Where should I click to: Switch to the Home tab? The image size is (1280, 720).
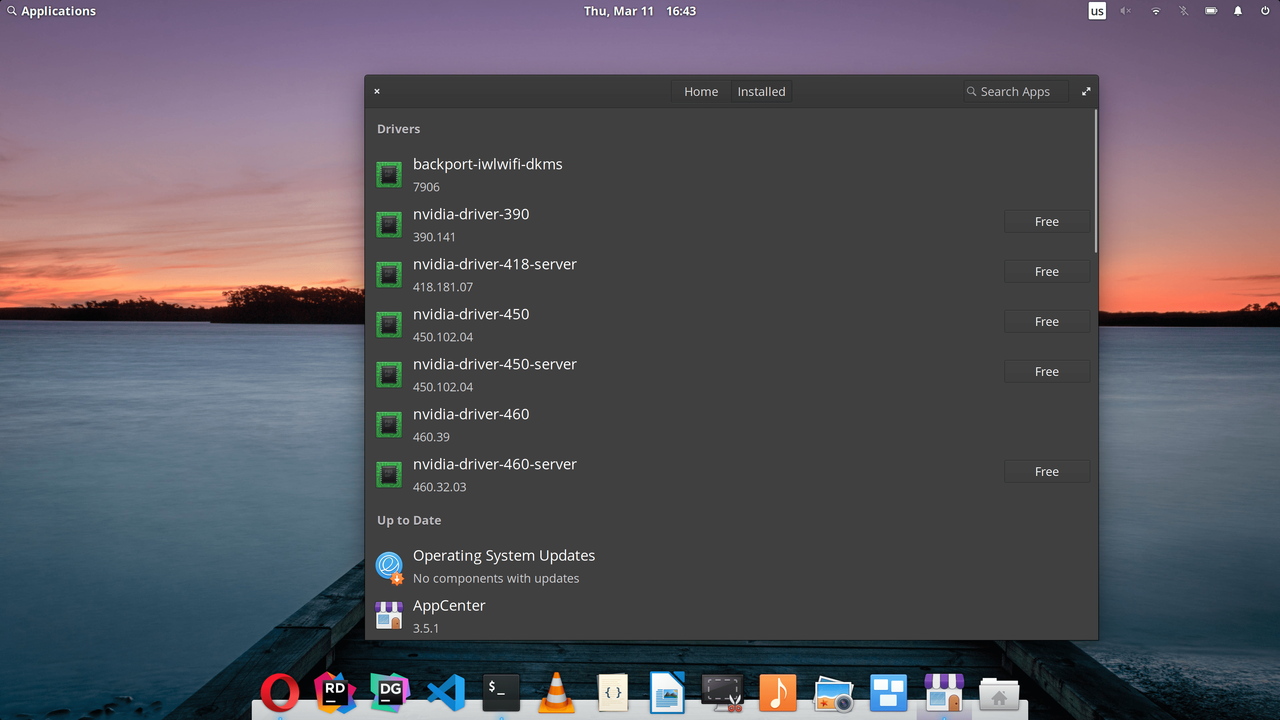(701, 91)
